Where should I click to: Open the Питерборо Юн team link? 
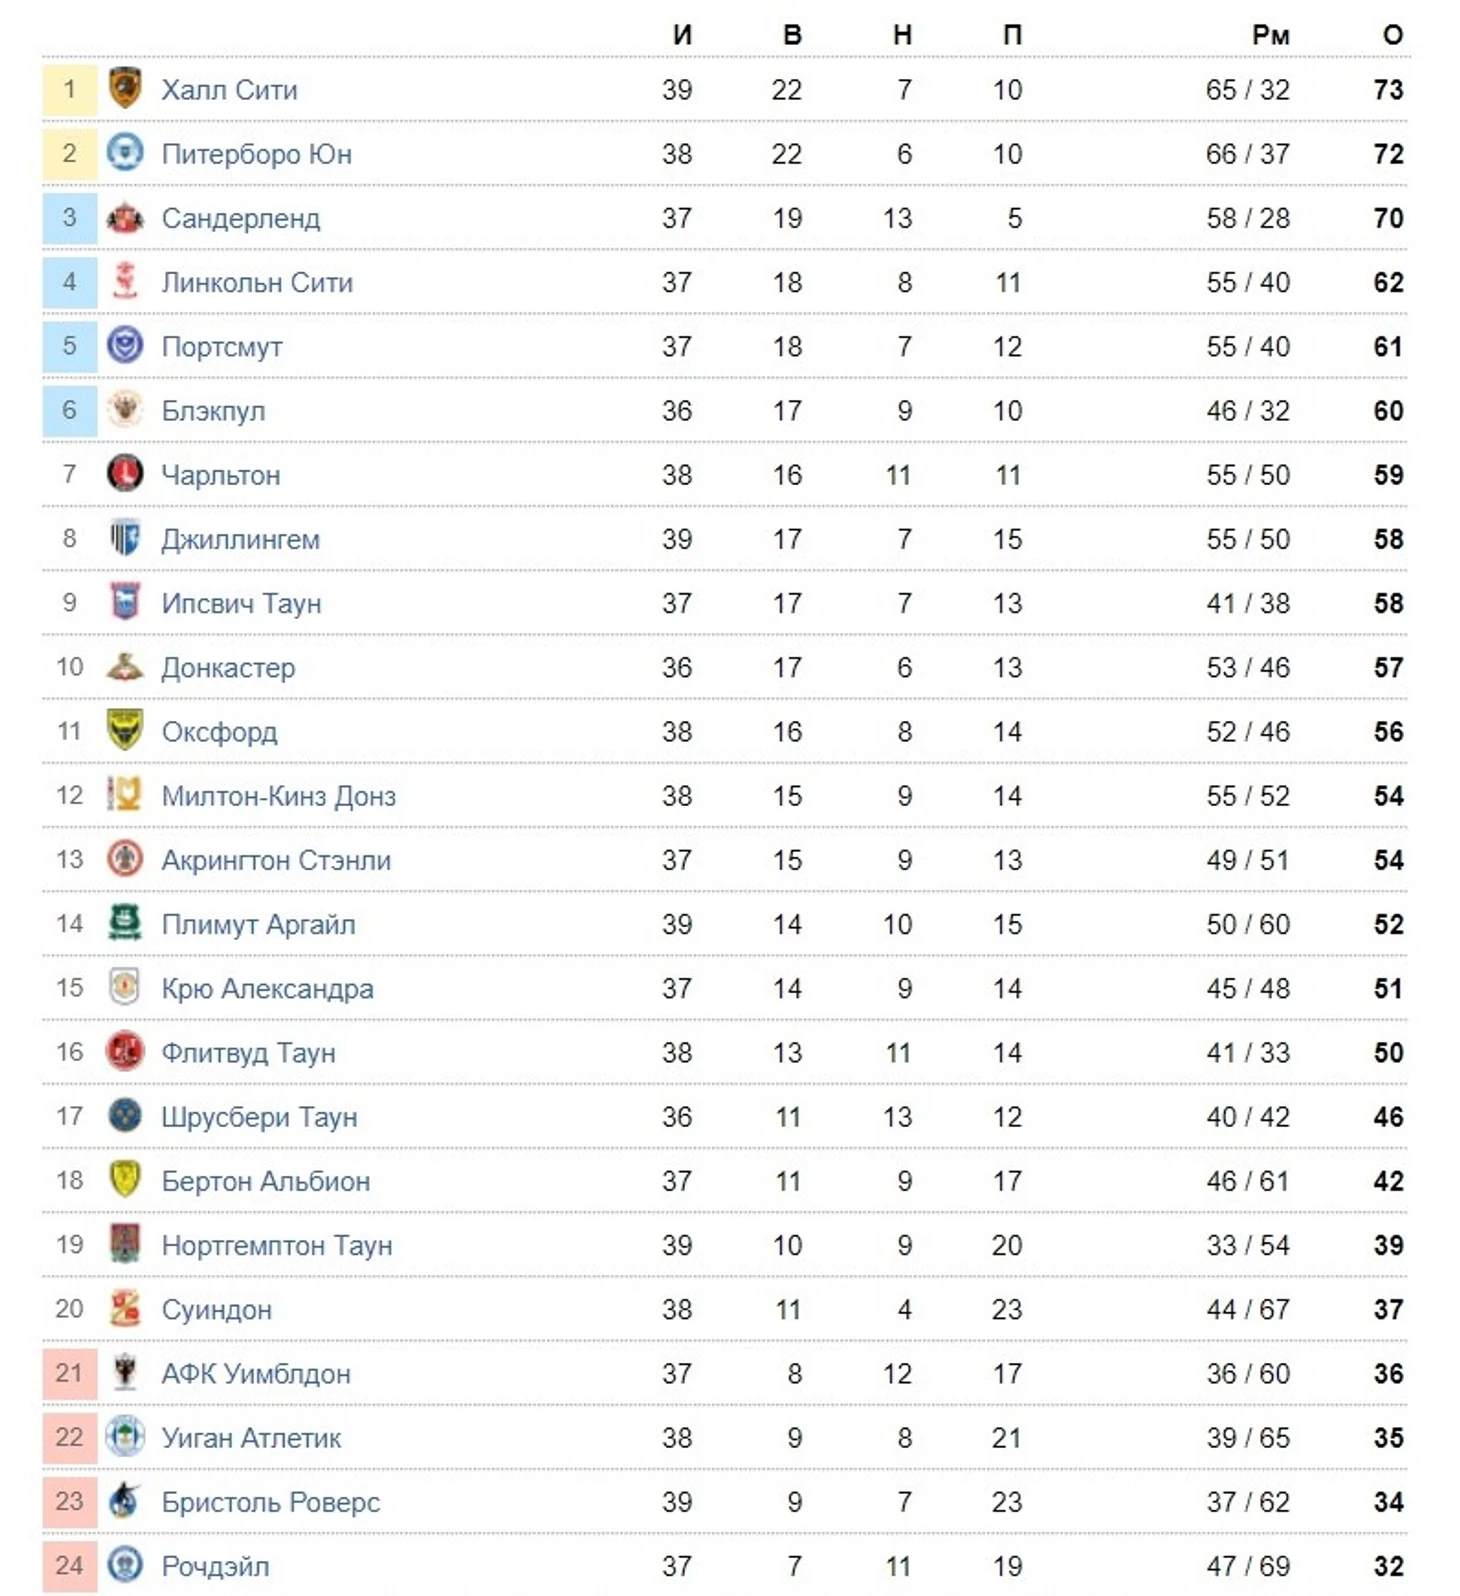[256, 154]
